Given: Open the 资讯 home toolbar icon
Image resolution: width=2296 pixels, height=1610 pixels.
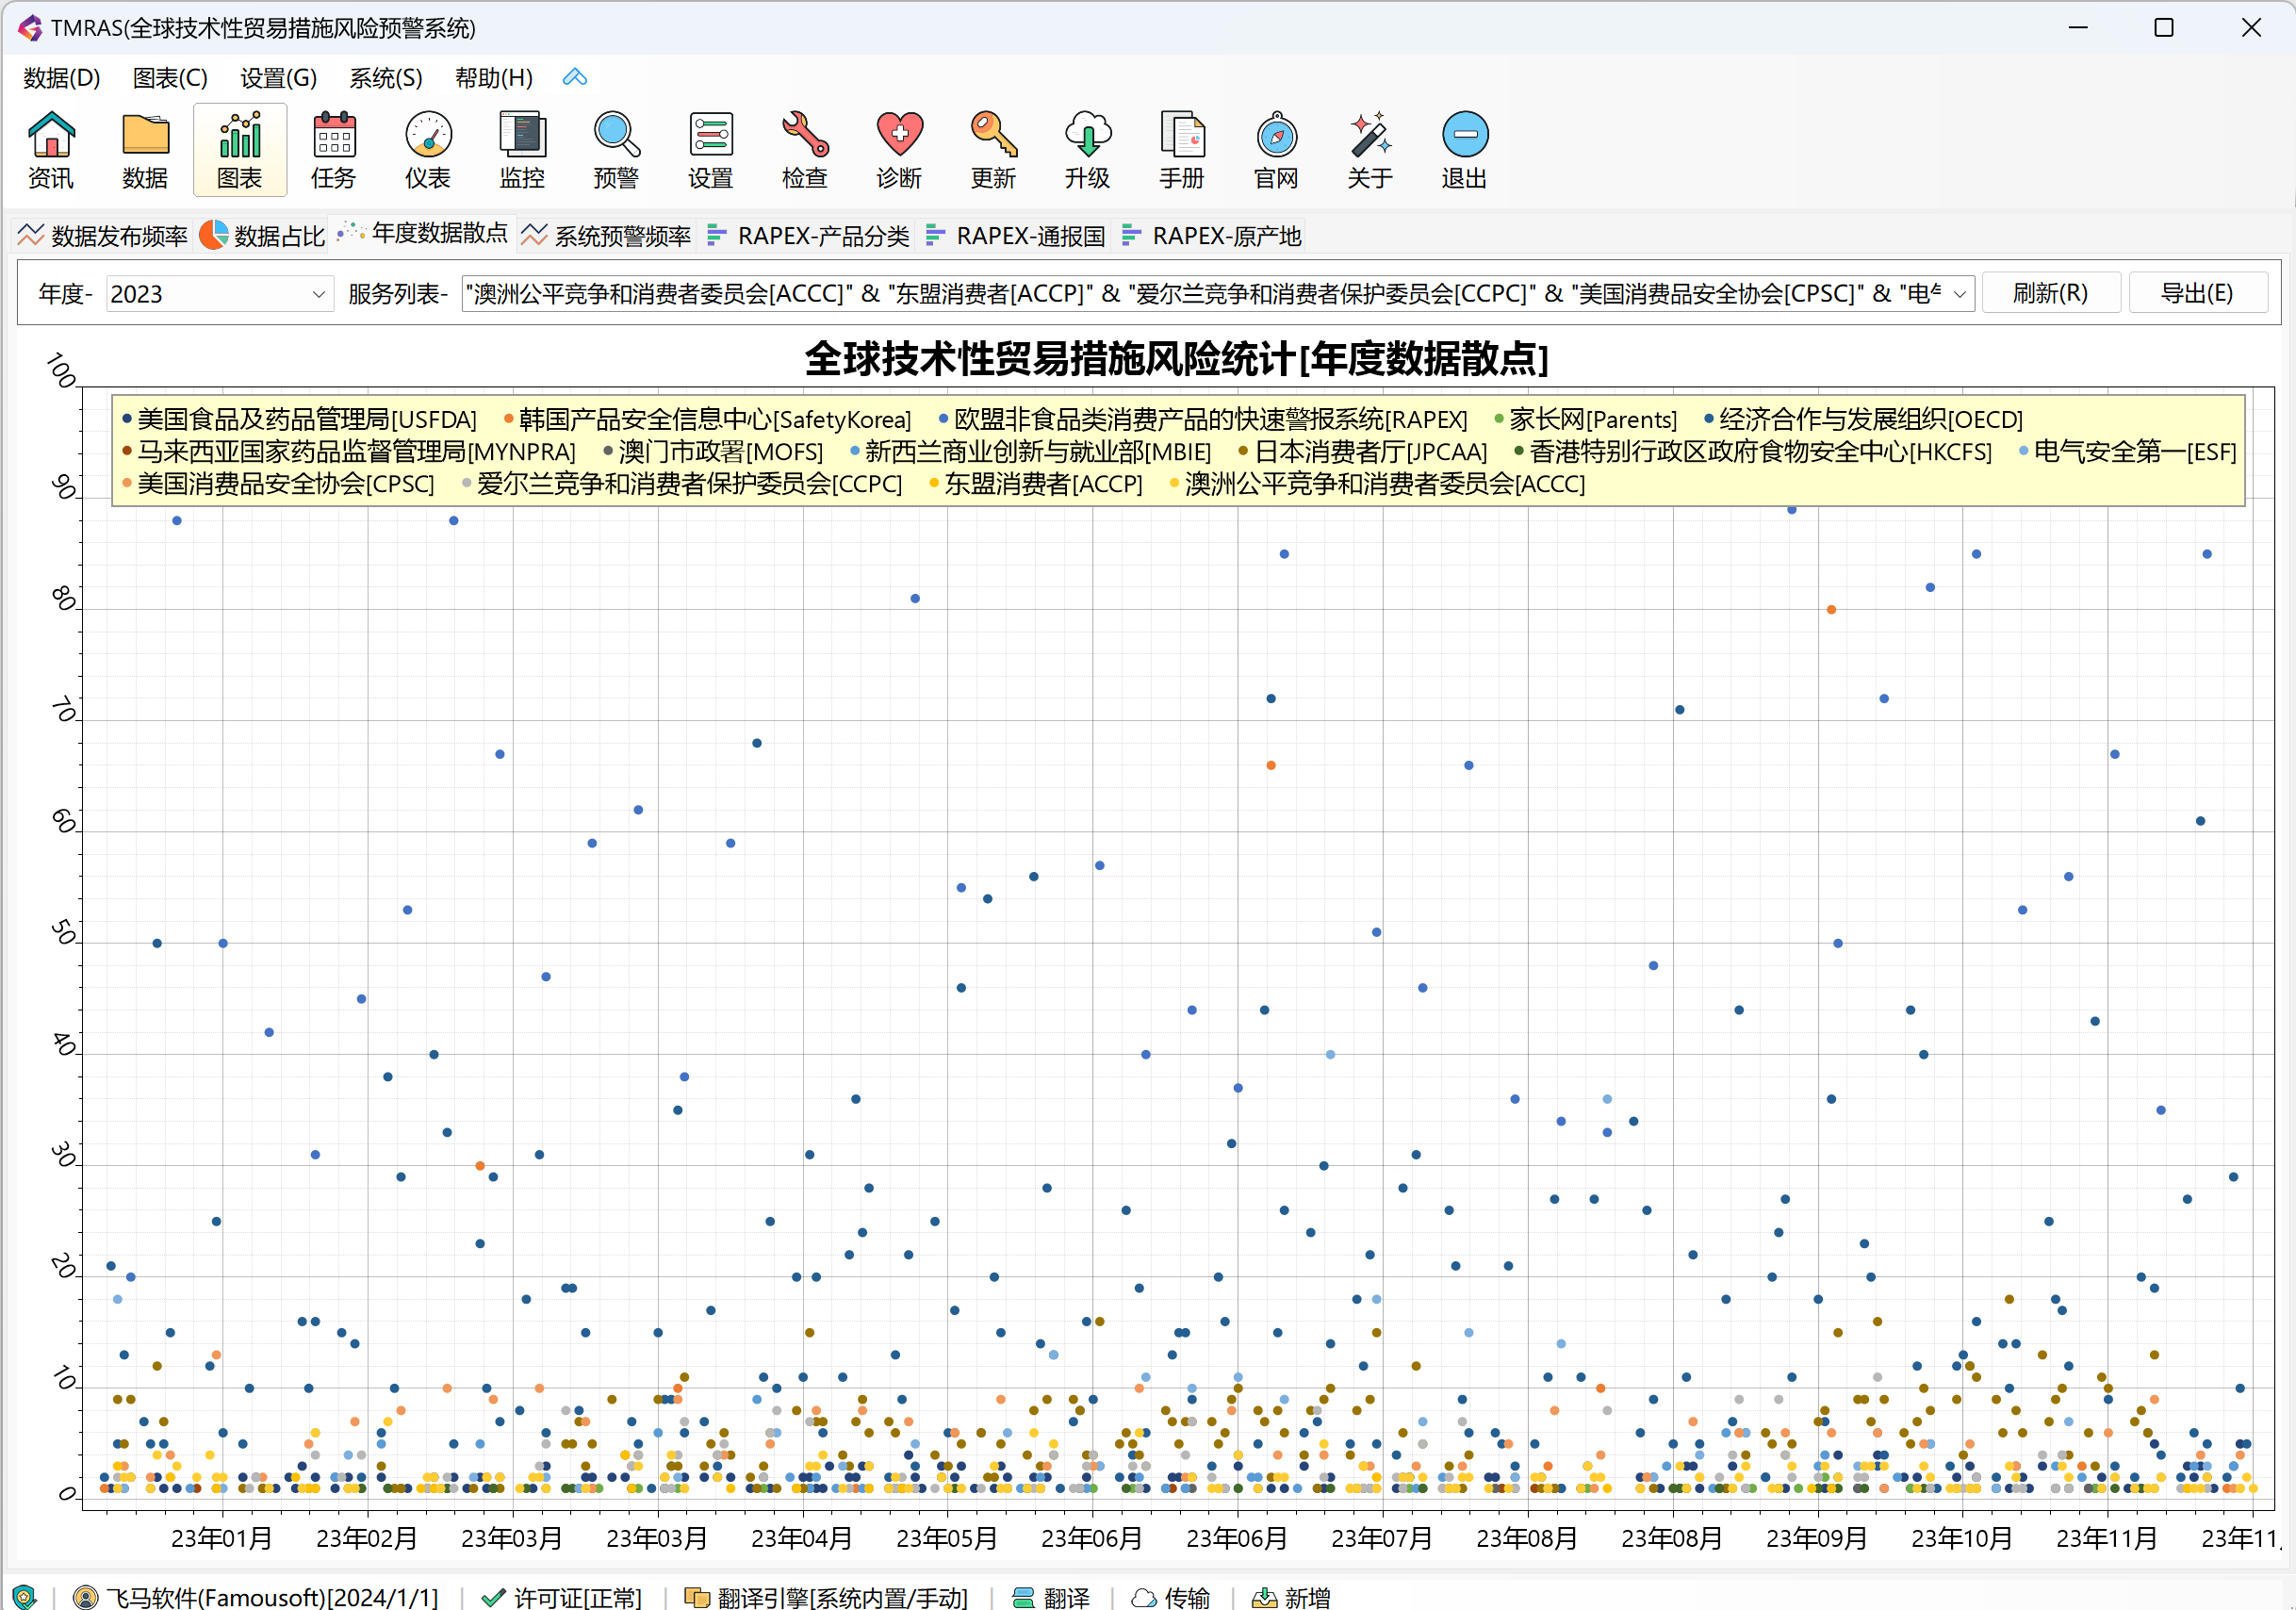Looking at the screenshot, I should 51,150.
